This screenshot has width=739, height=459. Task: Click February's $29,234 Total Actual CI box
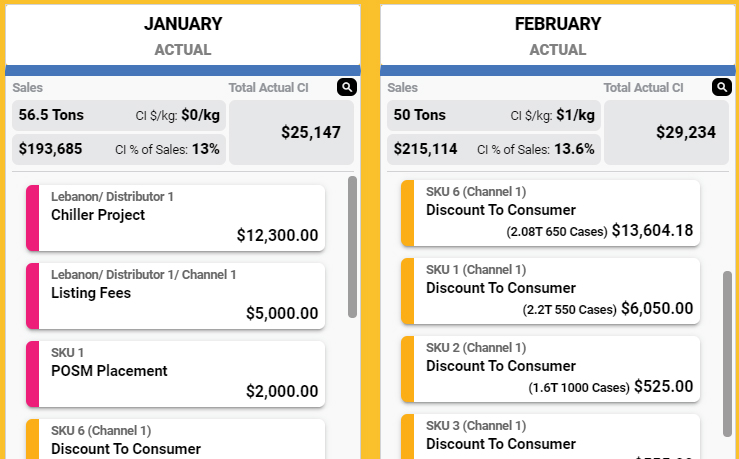[666, 132]
